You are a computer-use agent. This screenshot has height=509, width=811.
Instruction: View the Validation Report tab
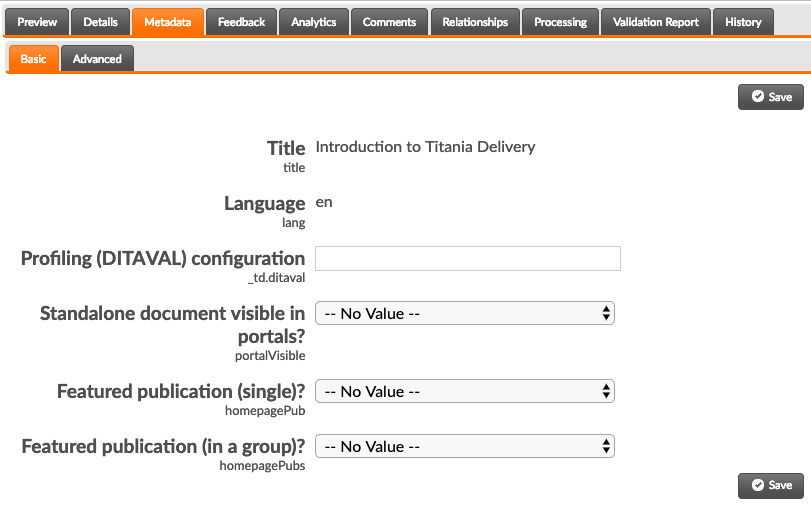point(655,22)
